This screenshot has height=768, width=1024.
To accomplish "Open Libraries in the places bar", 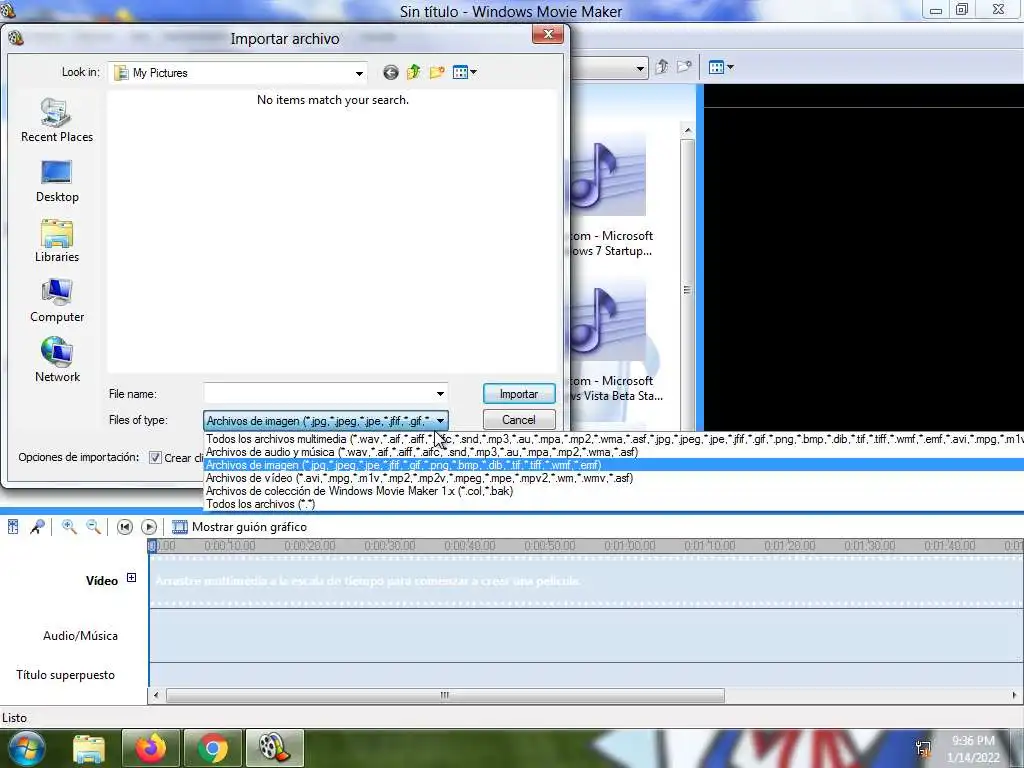I will pyautogui.click(x=57, y=242).
